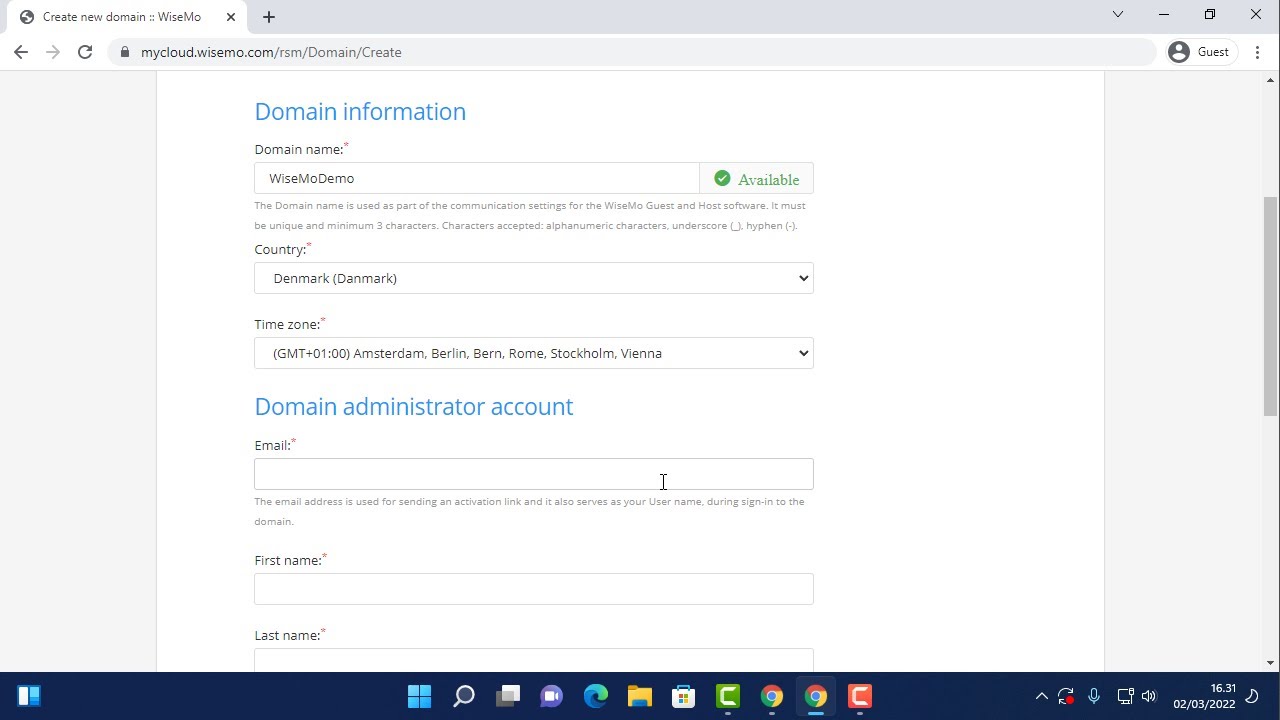Switch to first Chrome taskbar icon
Image resolution: width=1280 pixels, height=720 pixels.
(772, 696)
